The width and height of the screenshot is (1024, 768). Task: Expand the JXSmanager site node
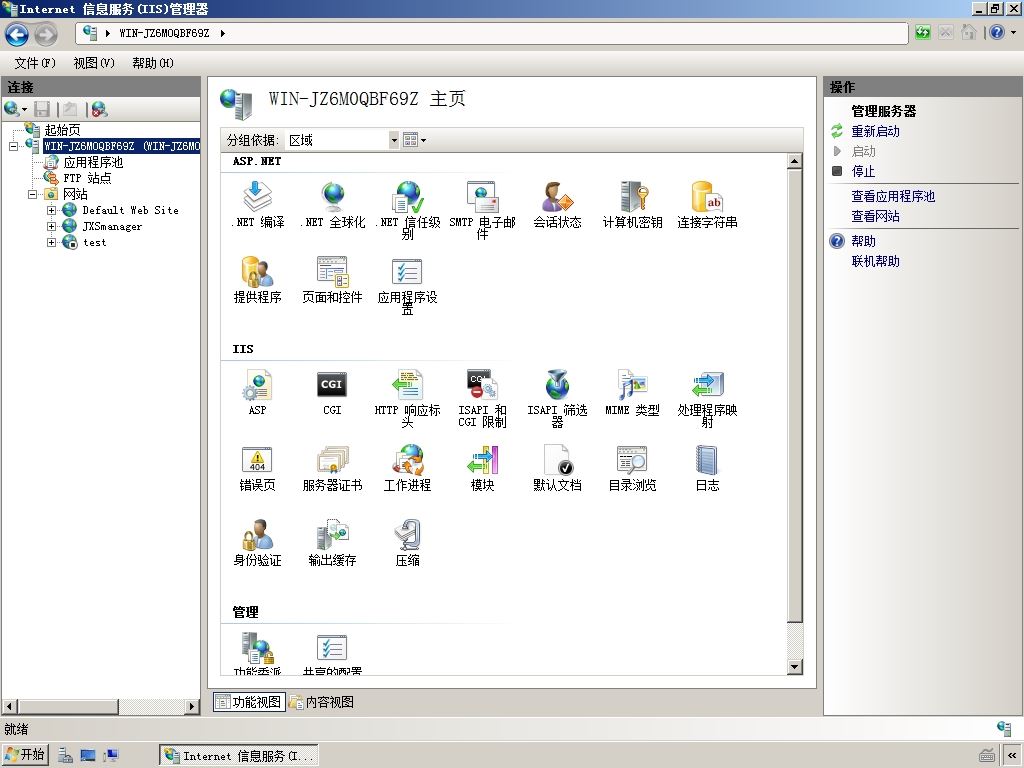(51, 226)
